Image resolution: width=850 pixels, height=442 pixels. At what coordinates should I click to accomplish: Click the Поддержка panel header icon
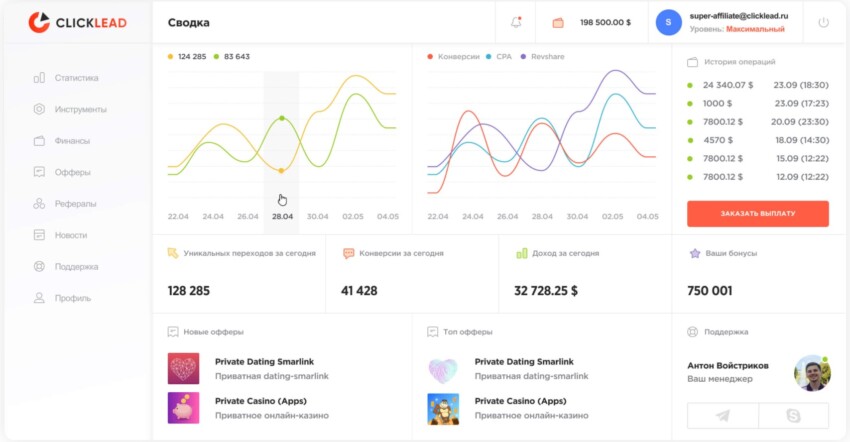(692, 332)
